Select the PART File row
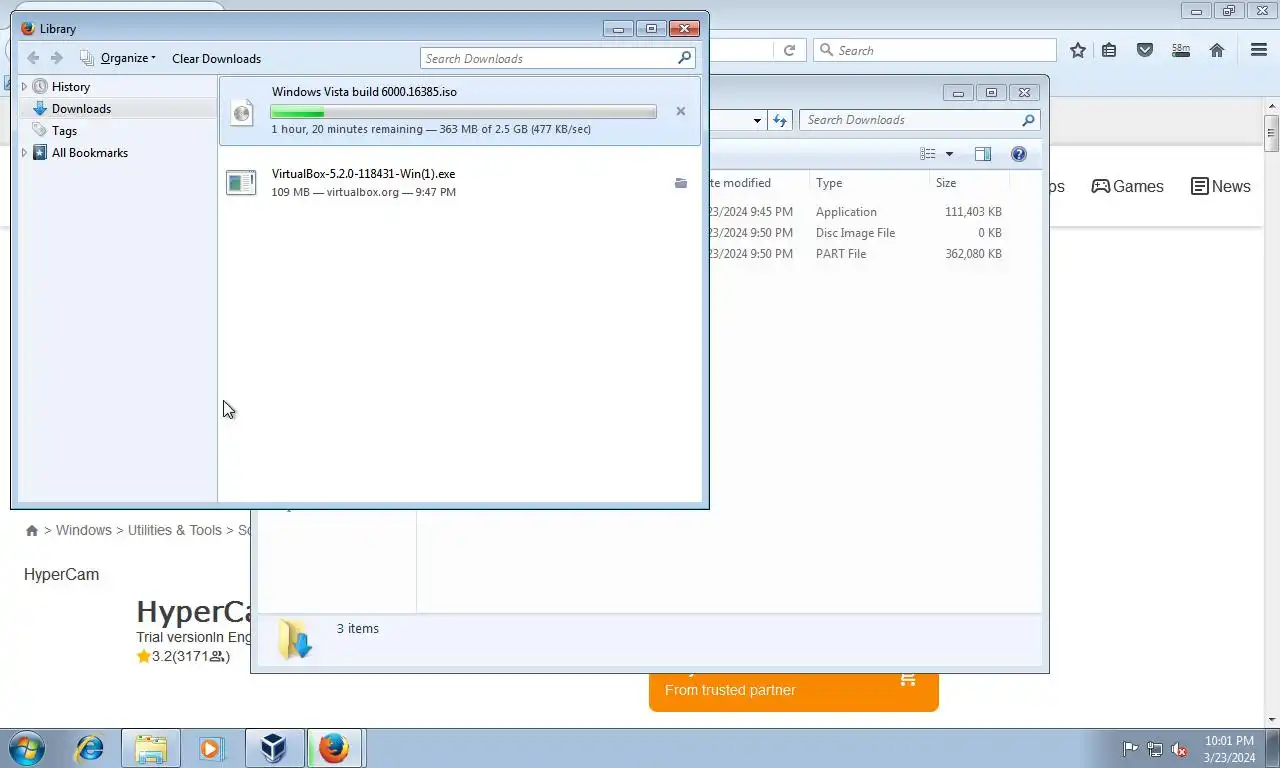 [x=860, y=254]
